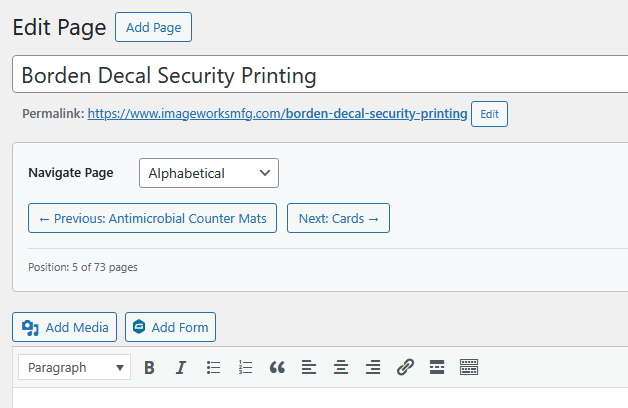The width and height of the screenshot is (628, 408).
Task: Toggle the editor toolbar kitchen sink
Action: (x=469, y=367)
